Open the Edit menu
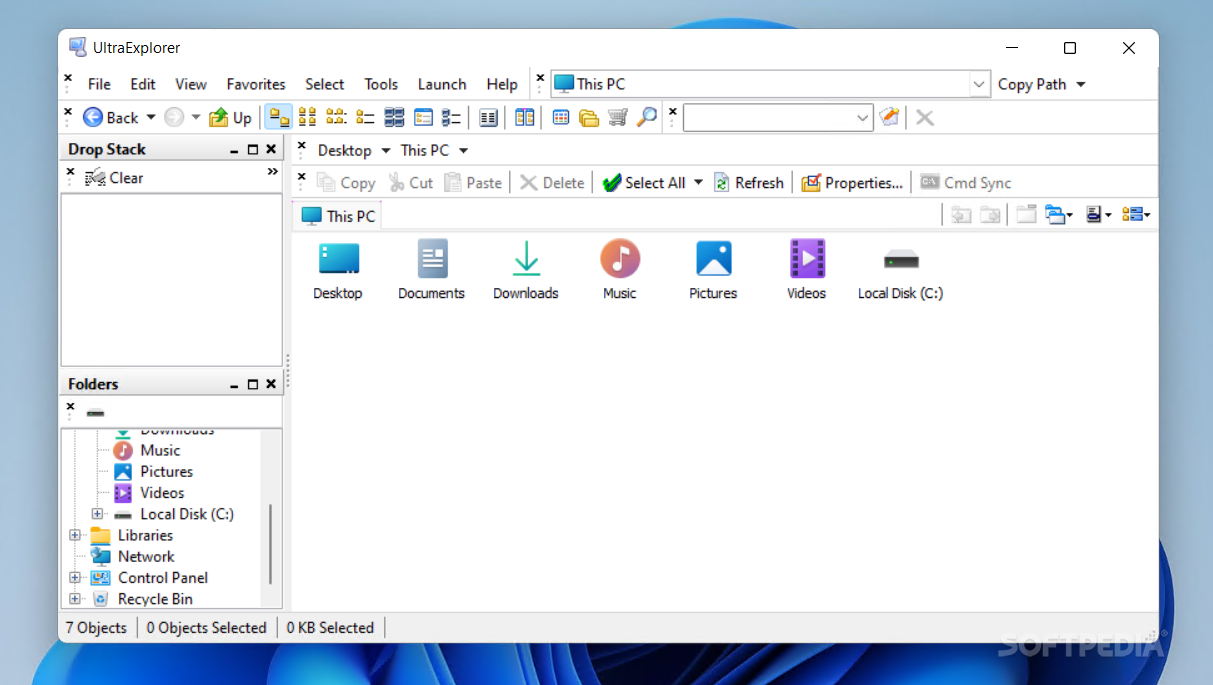Image resolution: width=1213 pixels, height=685 pixels. 143,84
